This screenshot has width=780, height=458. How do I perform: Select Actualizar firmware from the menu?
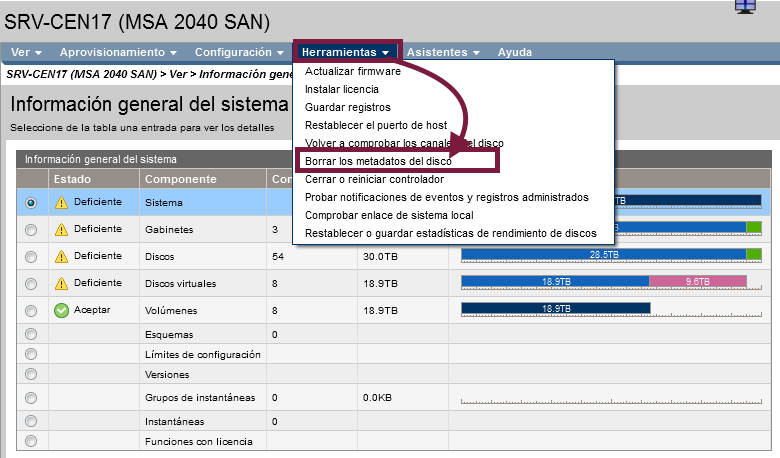[353, 71]
